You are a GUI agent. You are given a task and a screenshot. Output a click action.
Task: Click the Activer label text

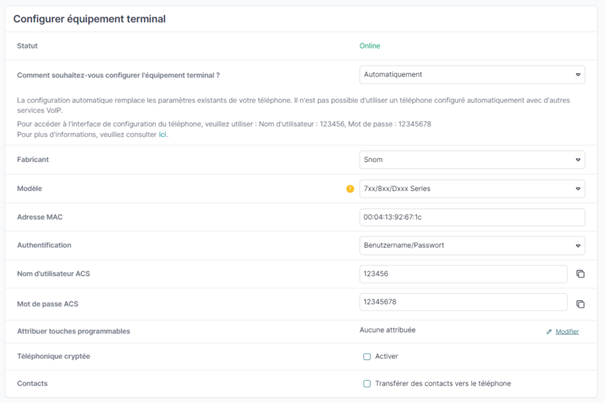click(x=386, y=356)
